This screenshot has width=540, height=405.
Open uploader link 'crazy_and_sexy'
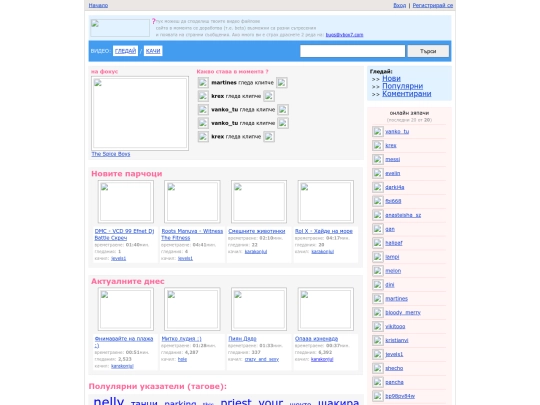tap(262, 359)
